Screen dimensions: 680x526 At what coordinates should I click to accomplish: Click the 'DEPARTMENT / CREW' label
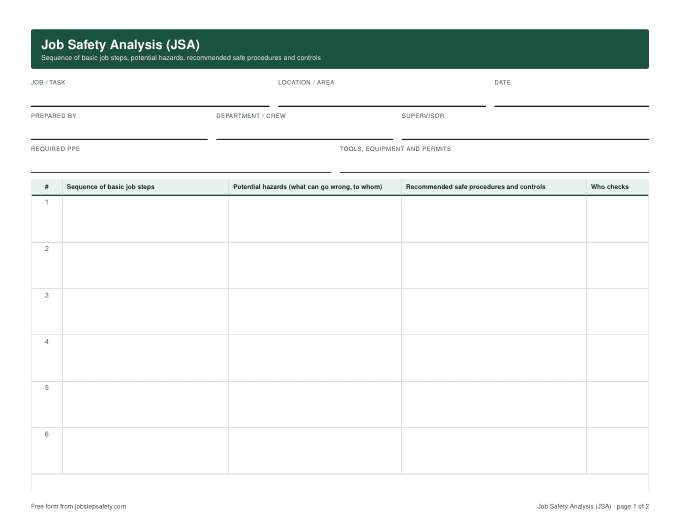click(251, 116)
